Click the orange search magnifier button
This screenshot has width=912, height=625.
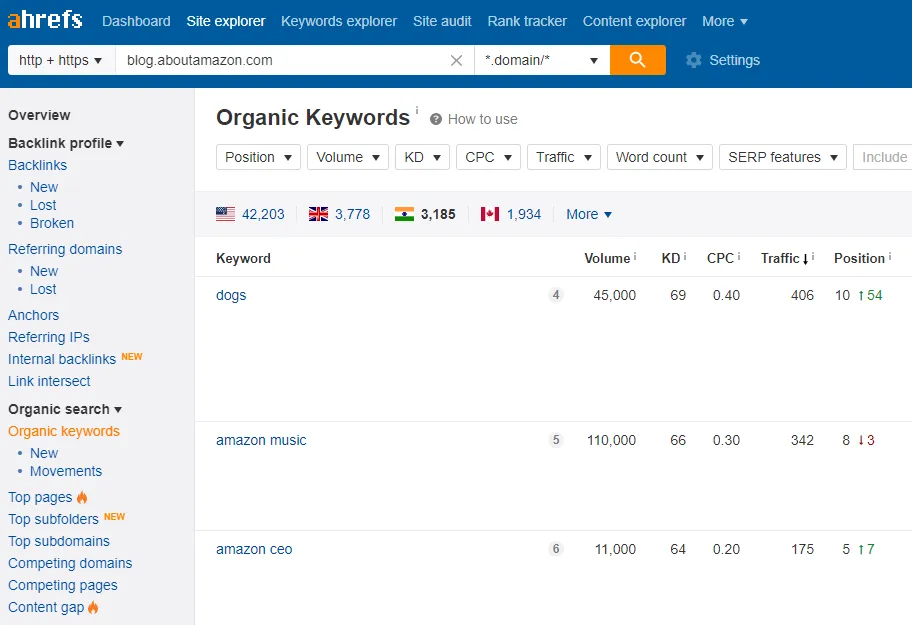coord(637,60)
